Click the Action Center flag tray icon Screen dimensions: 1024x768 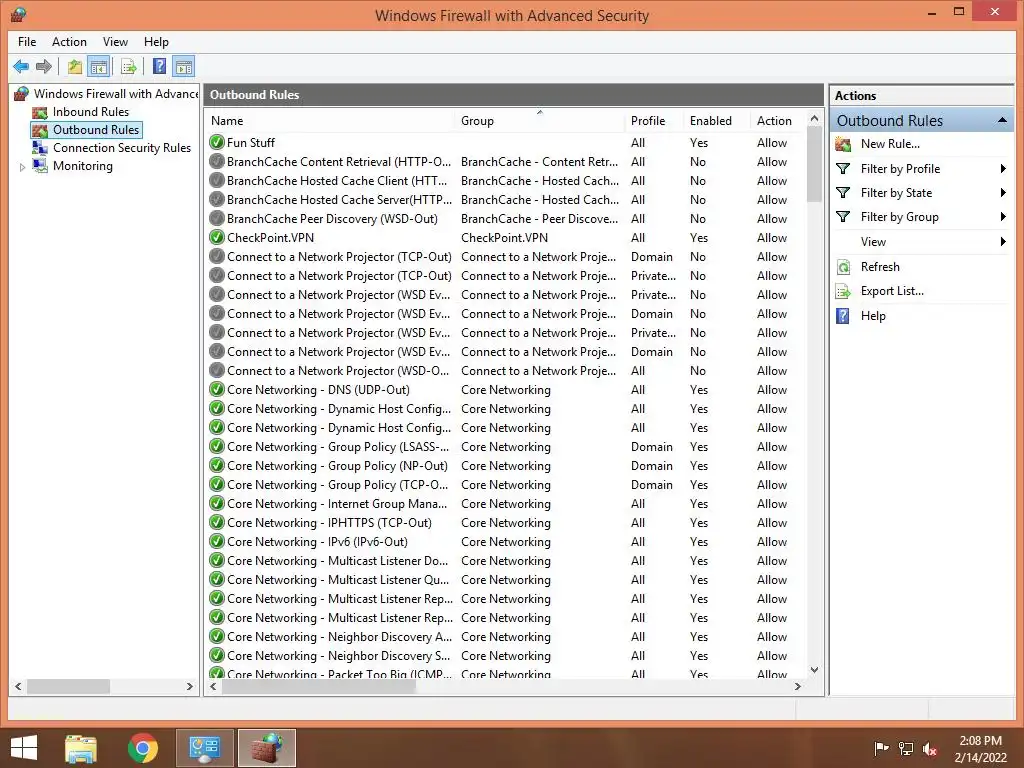(882, 749)
